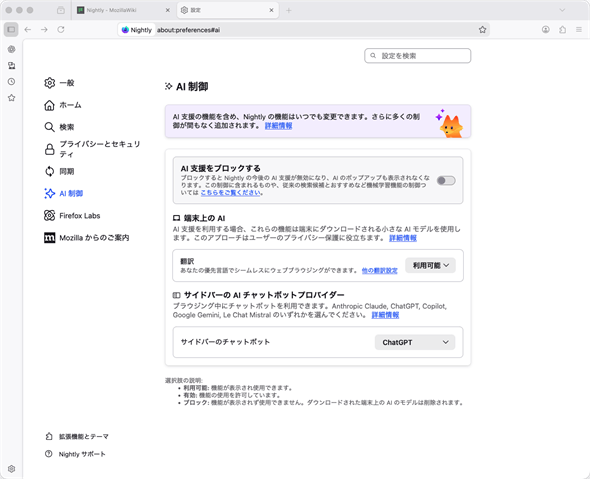This screenshot has height=479, width=590.
Task: Toggle the AI 支援をブロックする switch
Action: pyautogui.click(x=446, y=181)
